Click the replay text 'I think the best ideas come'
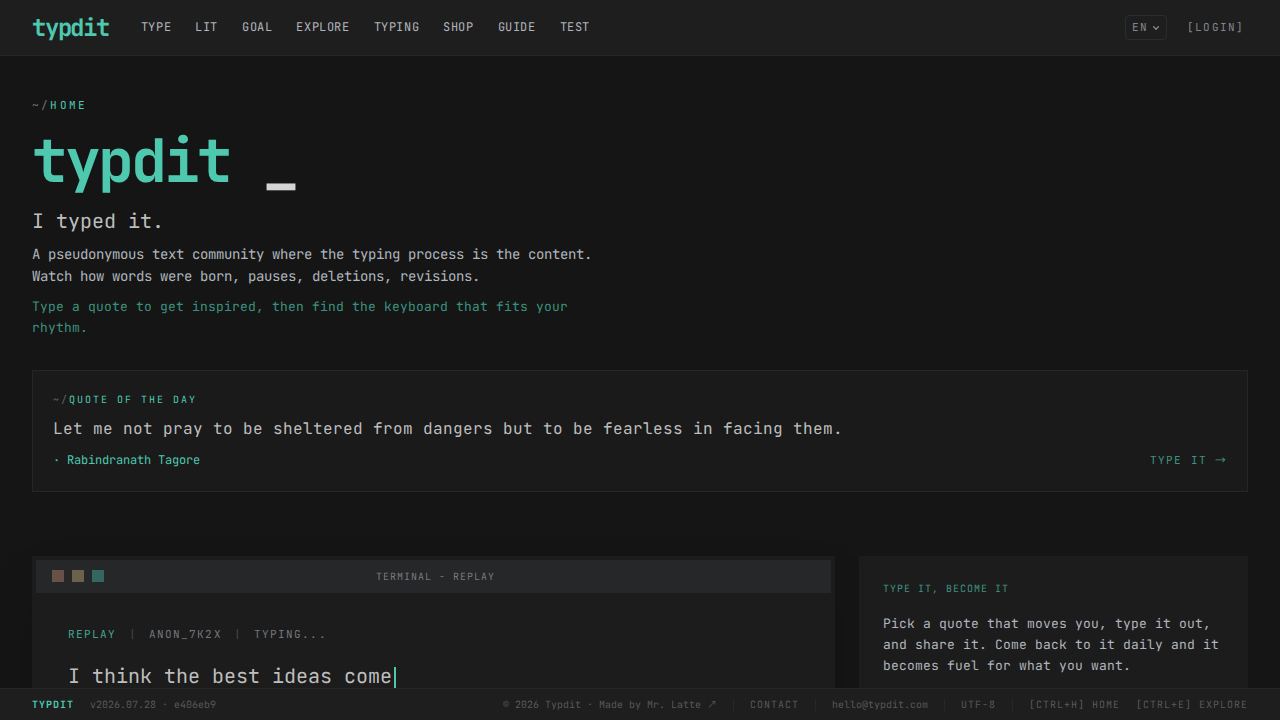 pos(230,677)
